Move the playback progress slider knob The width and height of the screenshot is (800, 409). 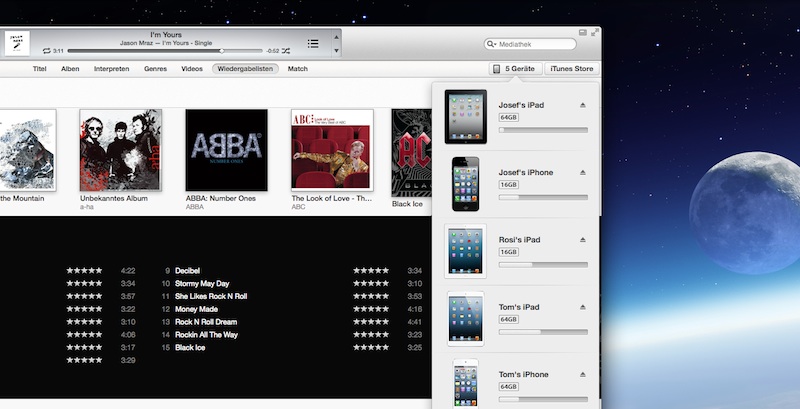click(x=221, y=51)
